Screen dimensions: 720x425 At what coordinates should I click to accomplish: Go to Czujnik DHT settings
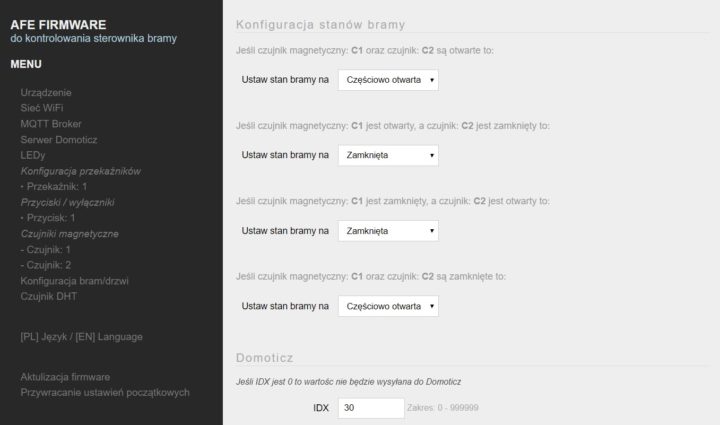[49, 296]
